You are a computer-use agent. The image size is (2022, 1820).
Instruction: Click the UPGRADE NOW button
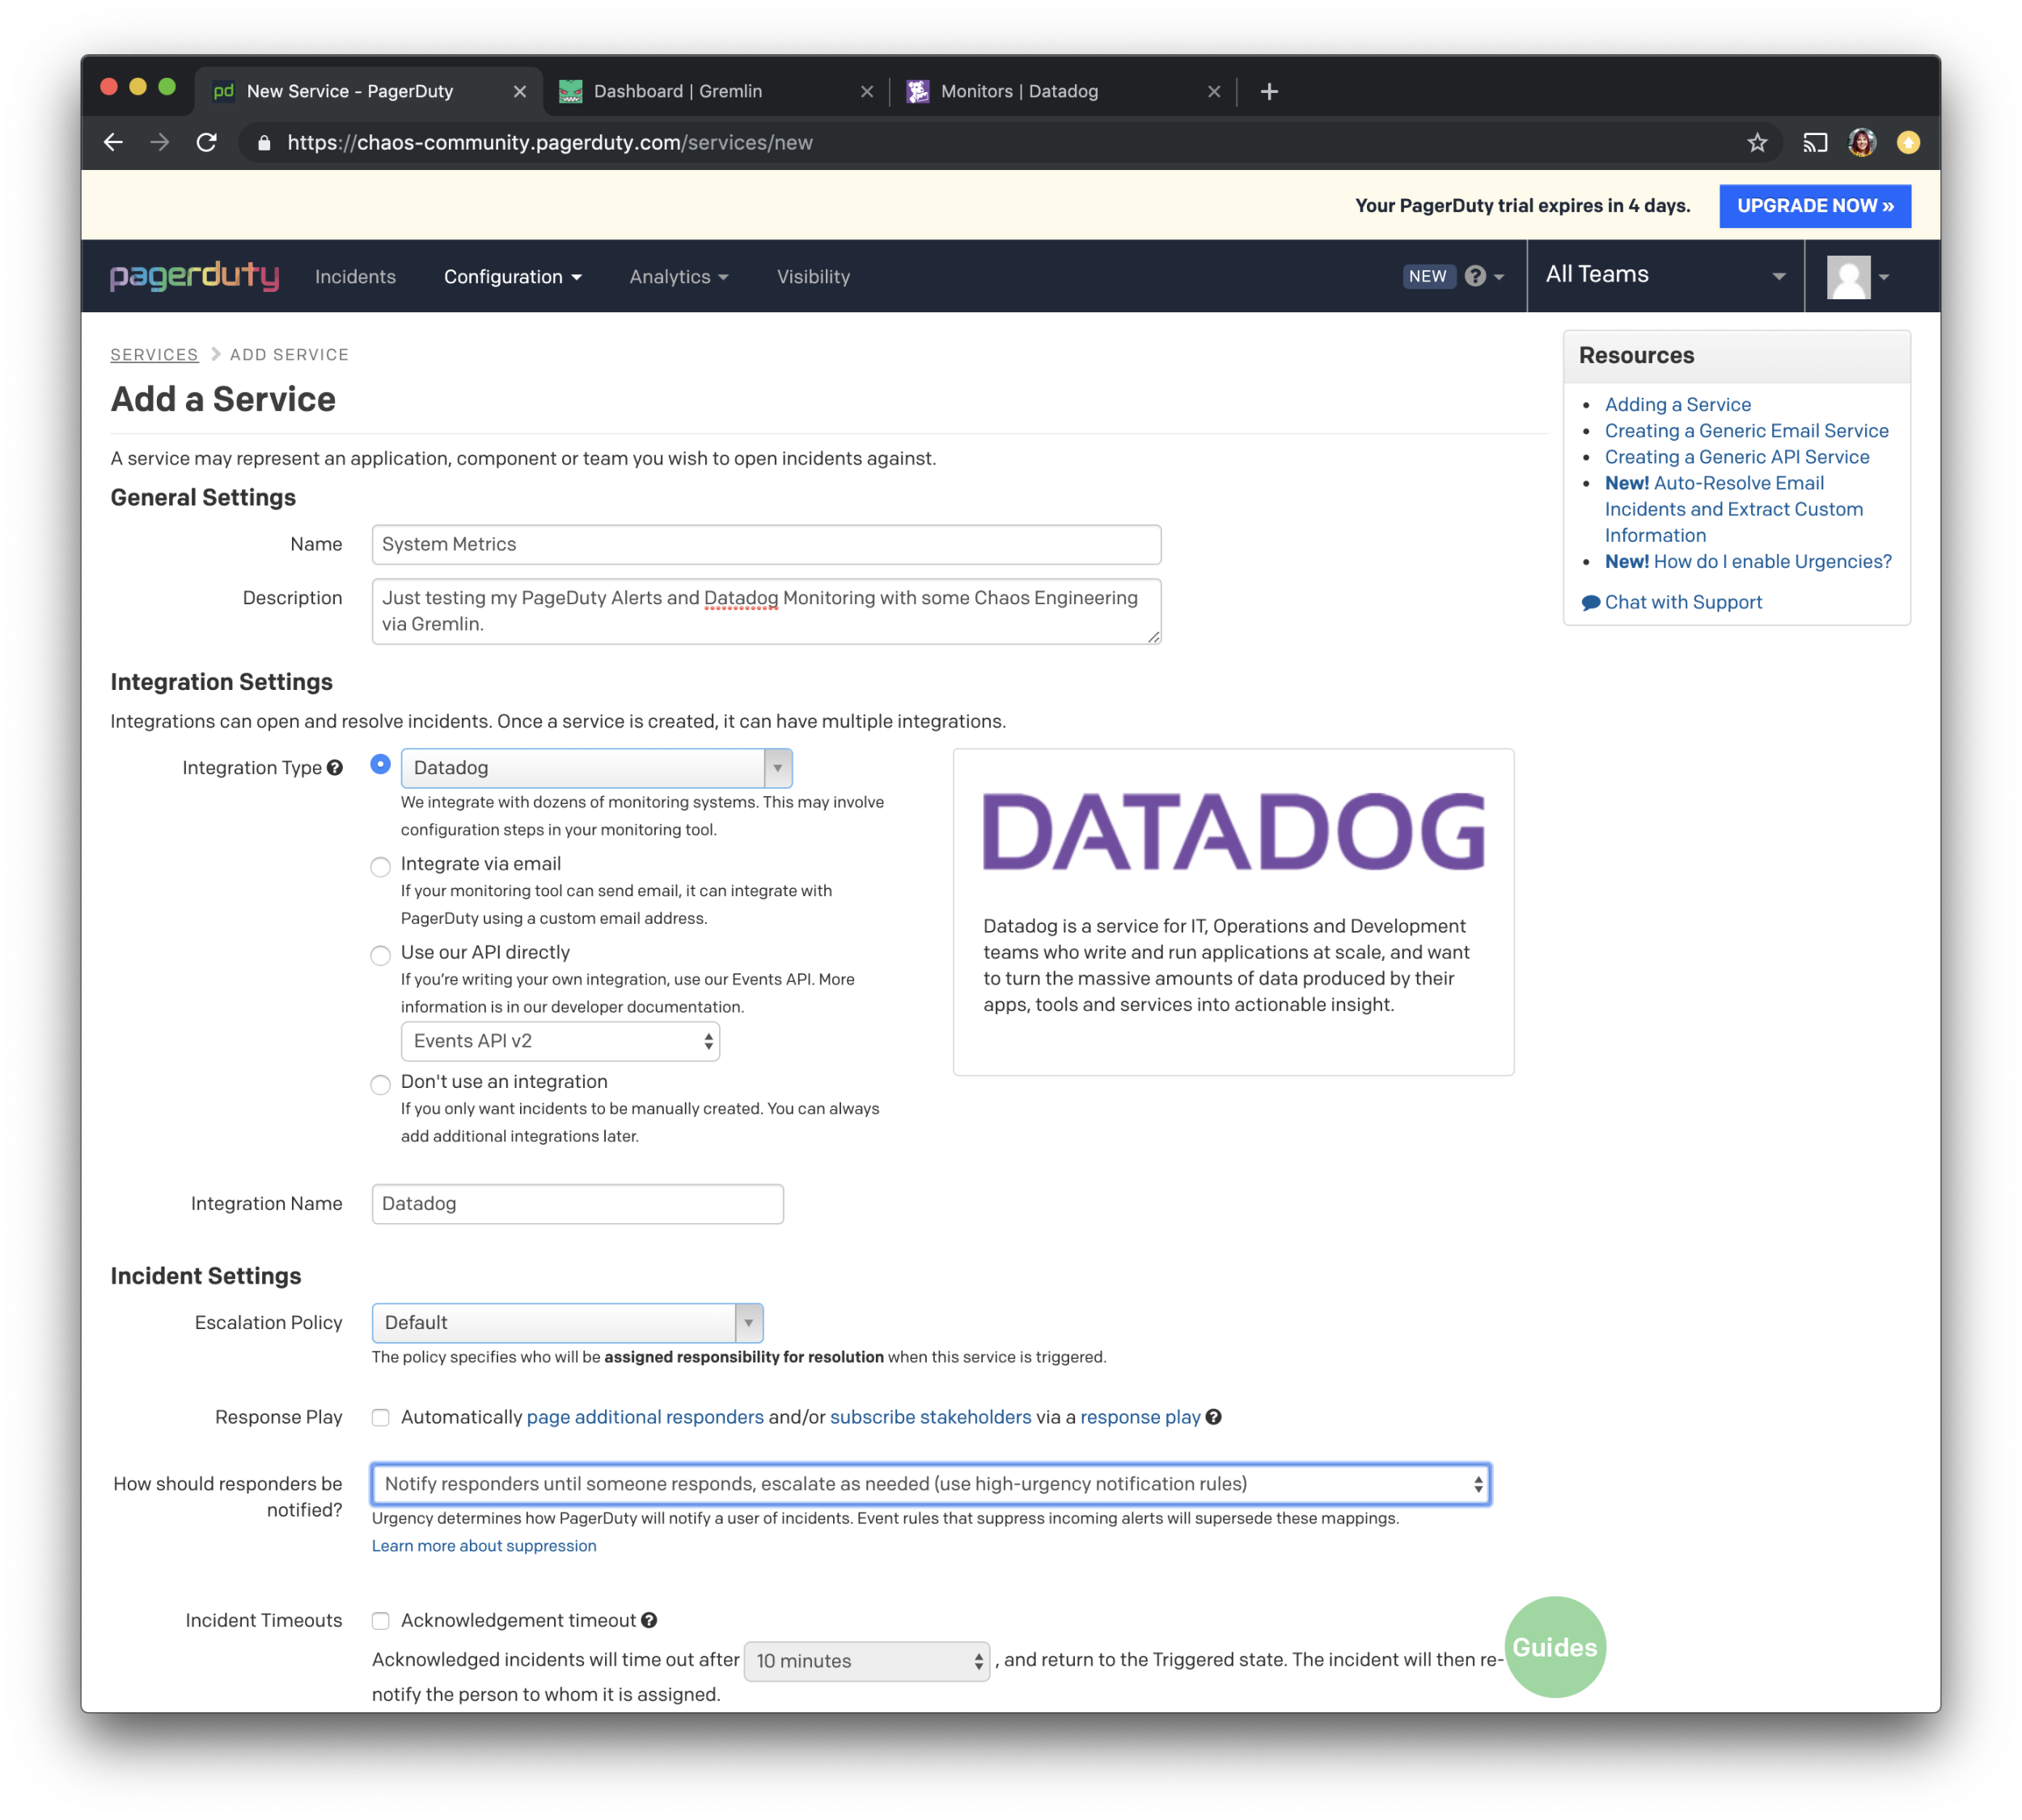[x=1815, y=206]
